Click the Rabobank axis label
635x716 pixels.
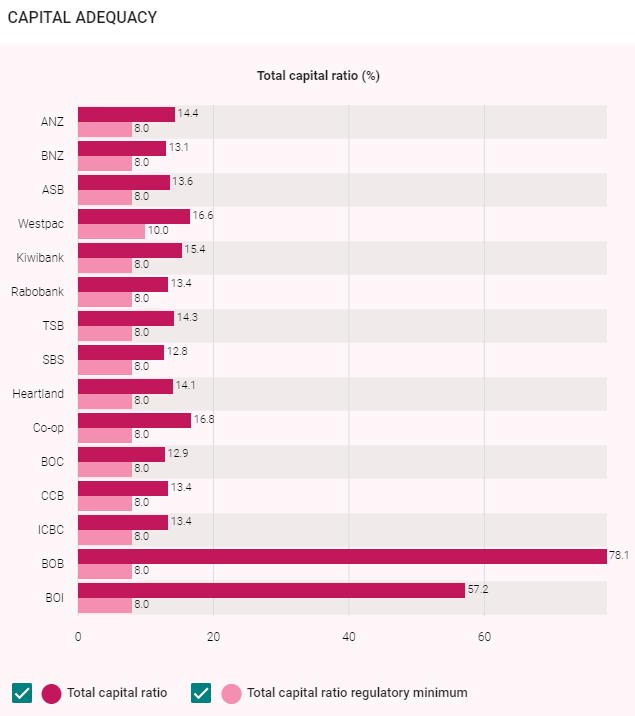coord(37,292)
